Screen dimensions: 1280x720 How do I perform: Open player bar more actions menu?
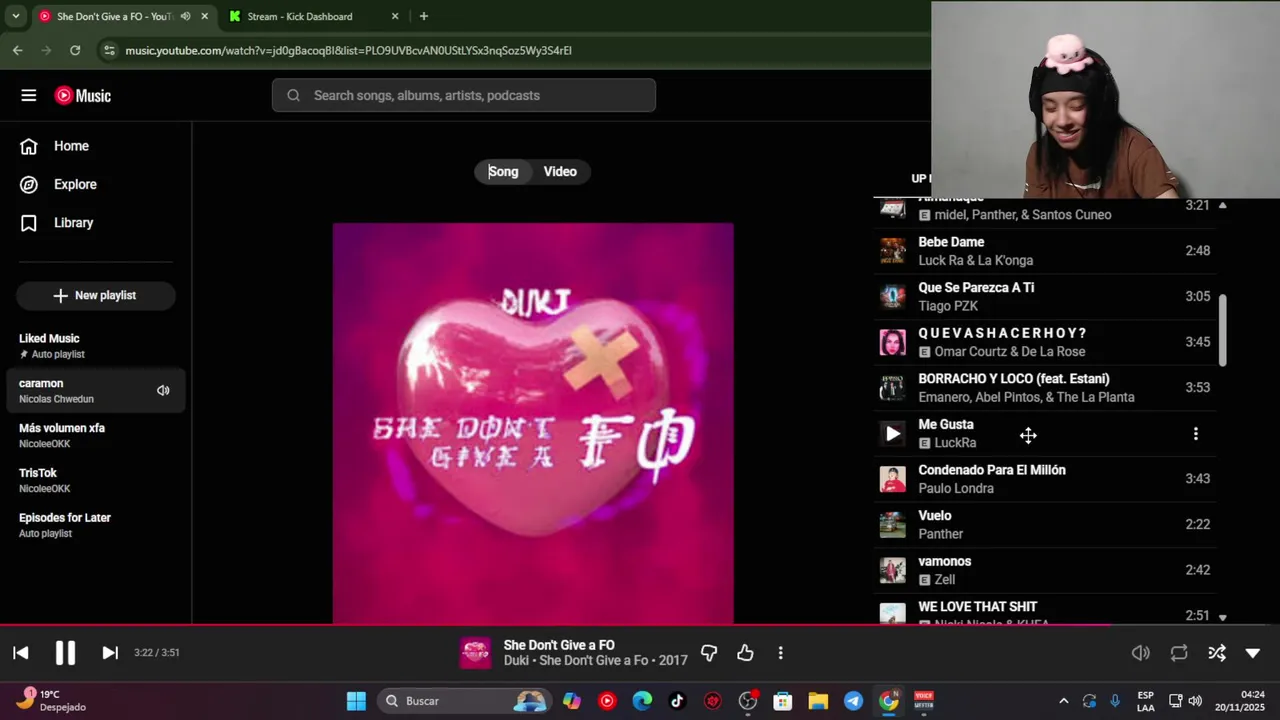click(781, 653)
